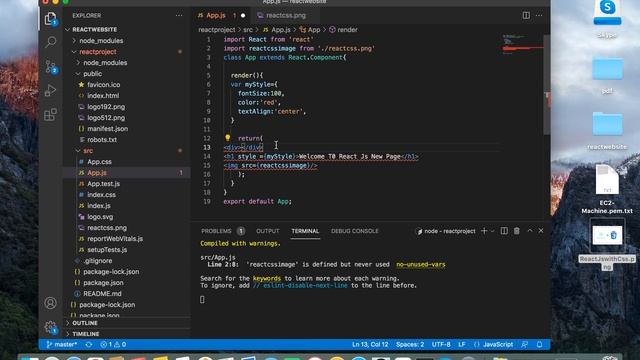This screenshot has height=360, width=640.
Task: Open the OUTPUT panel tab
Action: click(x=268, y=231)
